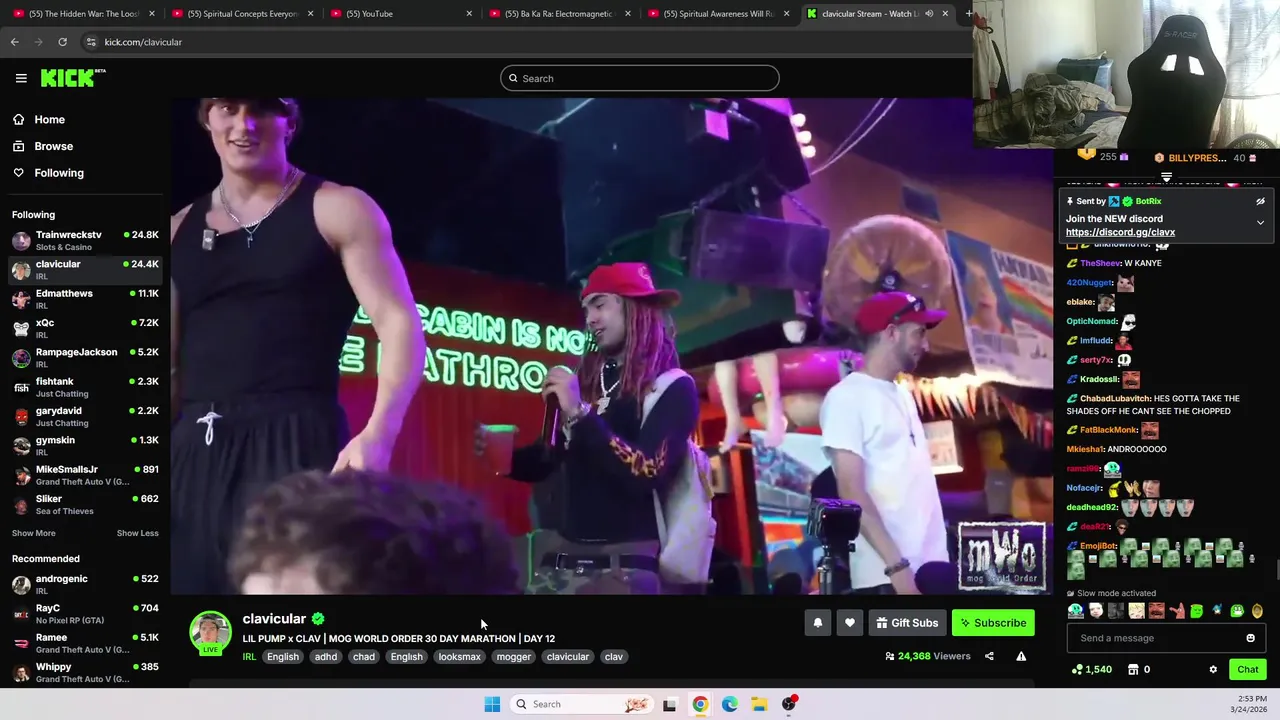Click the green Subscribe button
The image size is (1280, 720).
(x=993, y=623)
